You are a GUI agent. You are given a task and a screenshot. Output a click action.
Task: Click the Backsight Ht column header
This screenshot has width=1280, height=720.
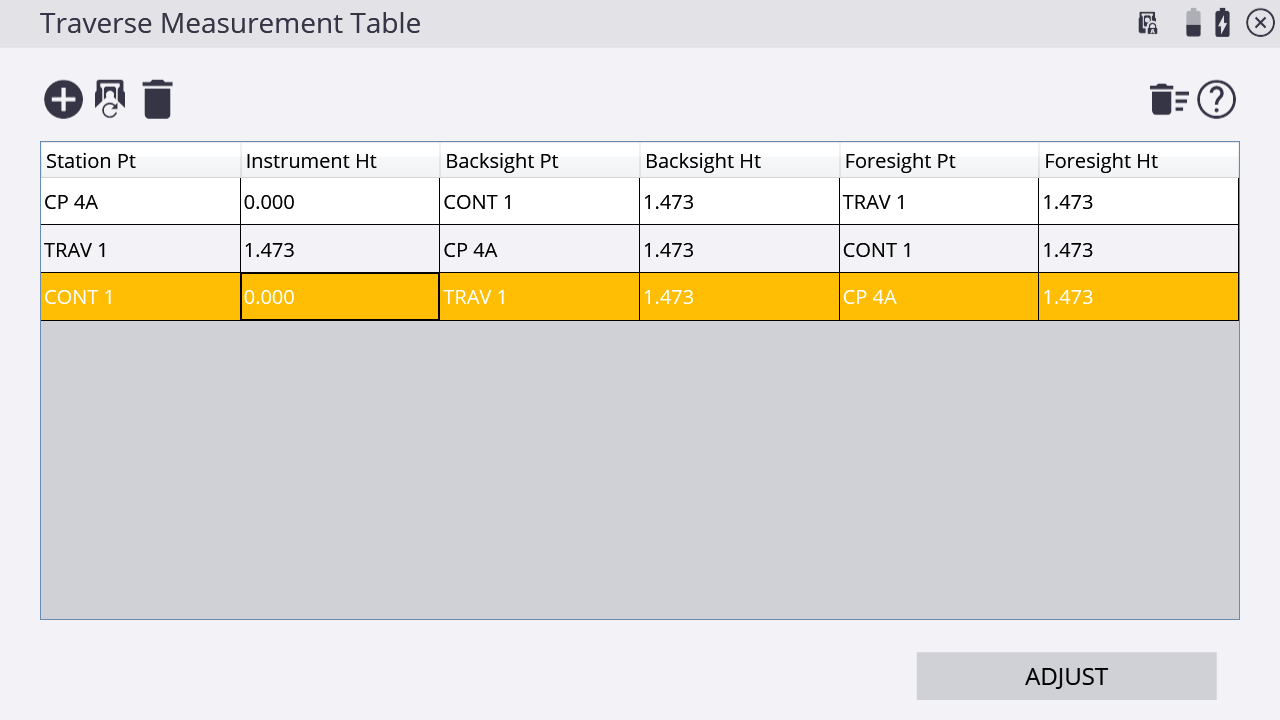[x=740, y=160]
